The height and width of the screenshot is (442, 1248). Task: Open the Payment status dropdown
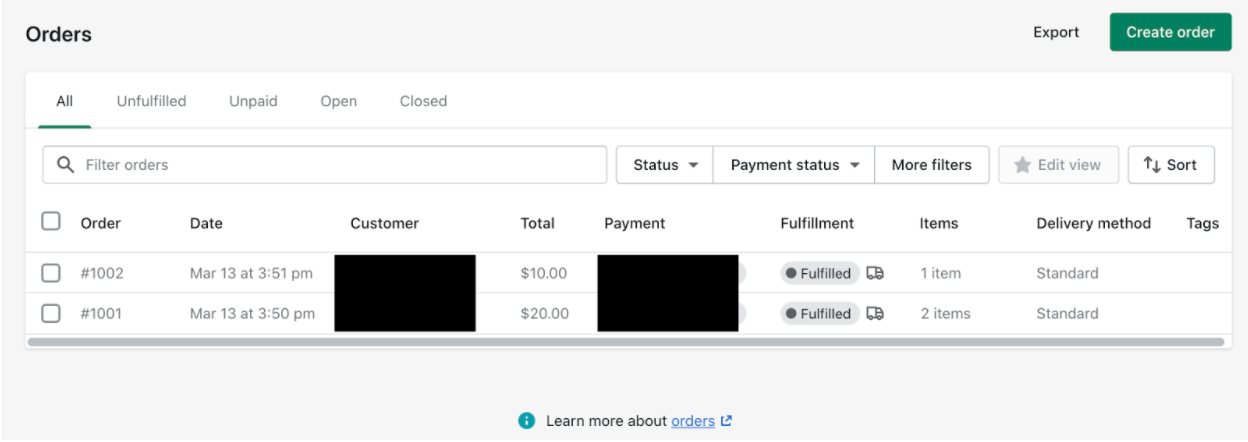click(x=794, y=165)
